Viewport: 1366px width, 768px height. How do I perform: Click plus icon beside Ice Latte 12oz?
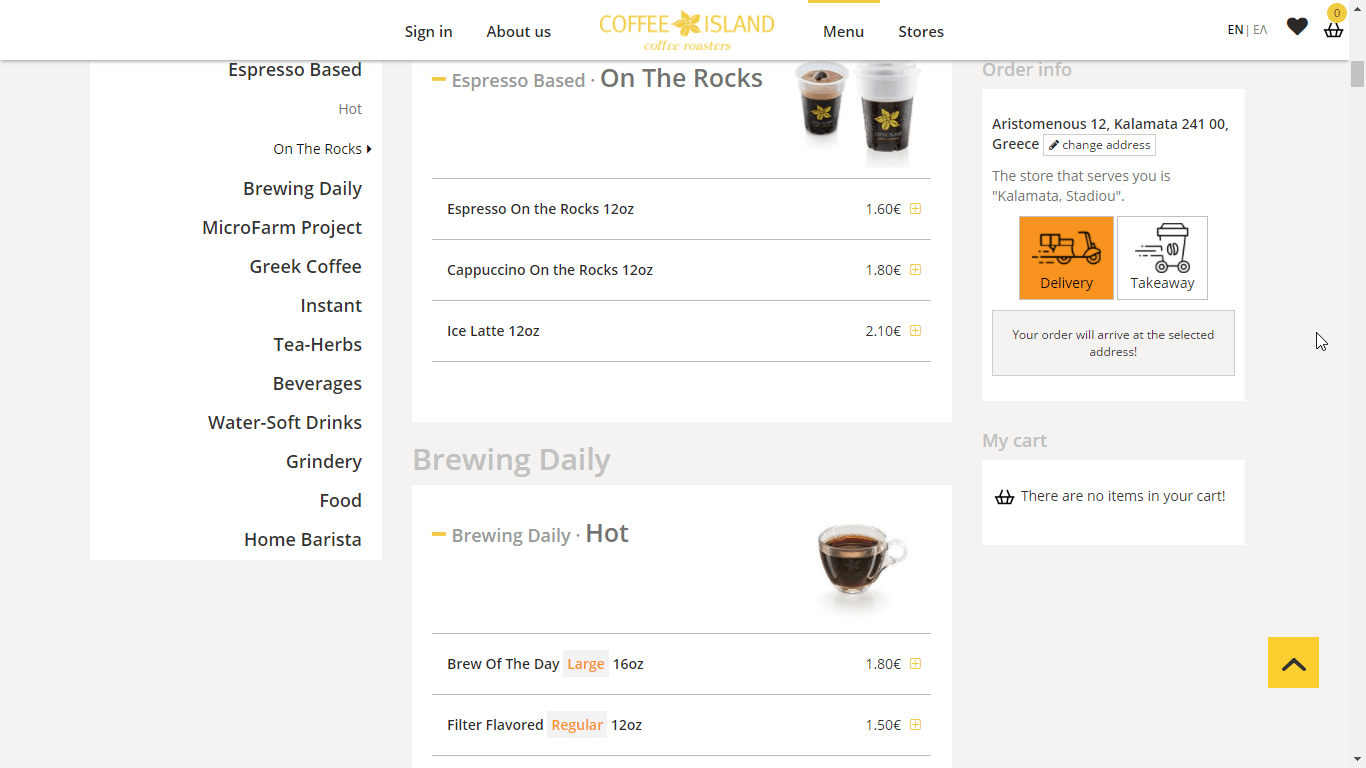(915, 331)
